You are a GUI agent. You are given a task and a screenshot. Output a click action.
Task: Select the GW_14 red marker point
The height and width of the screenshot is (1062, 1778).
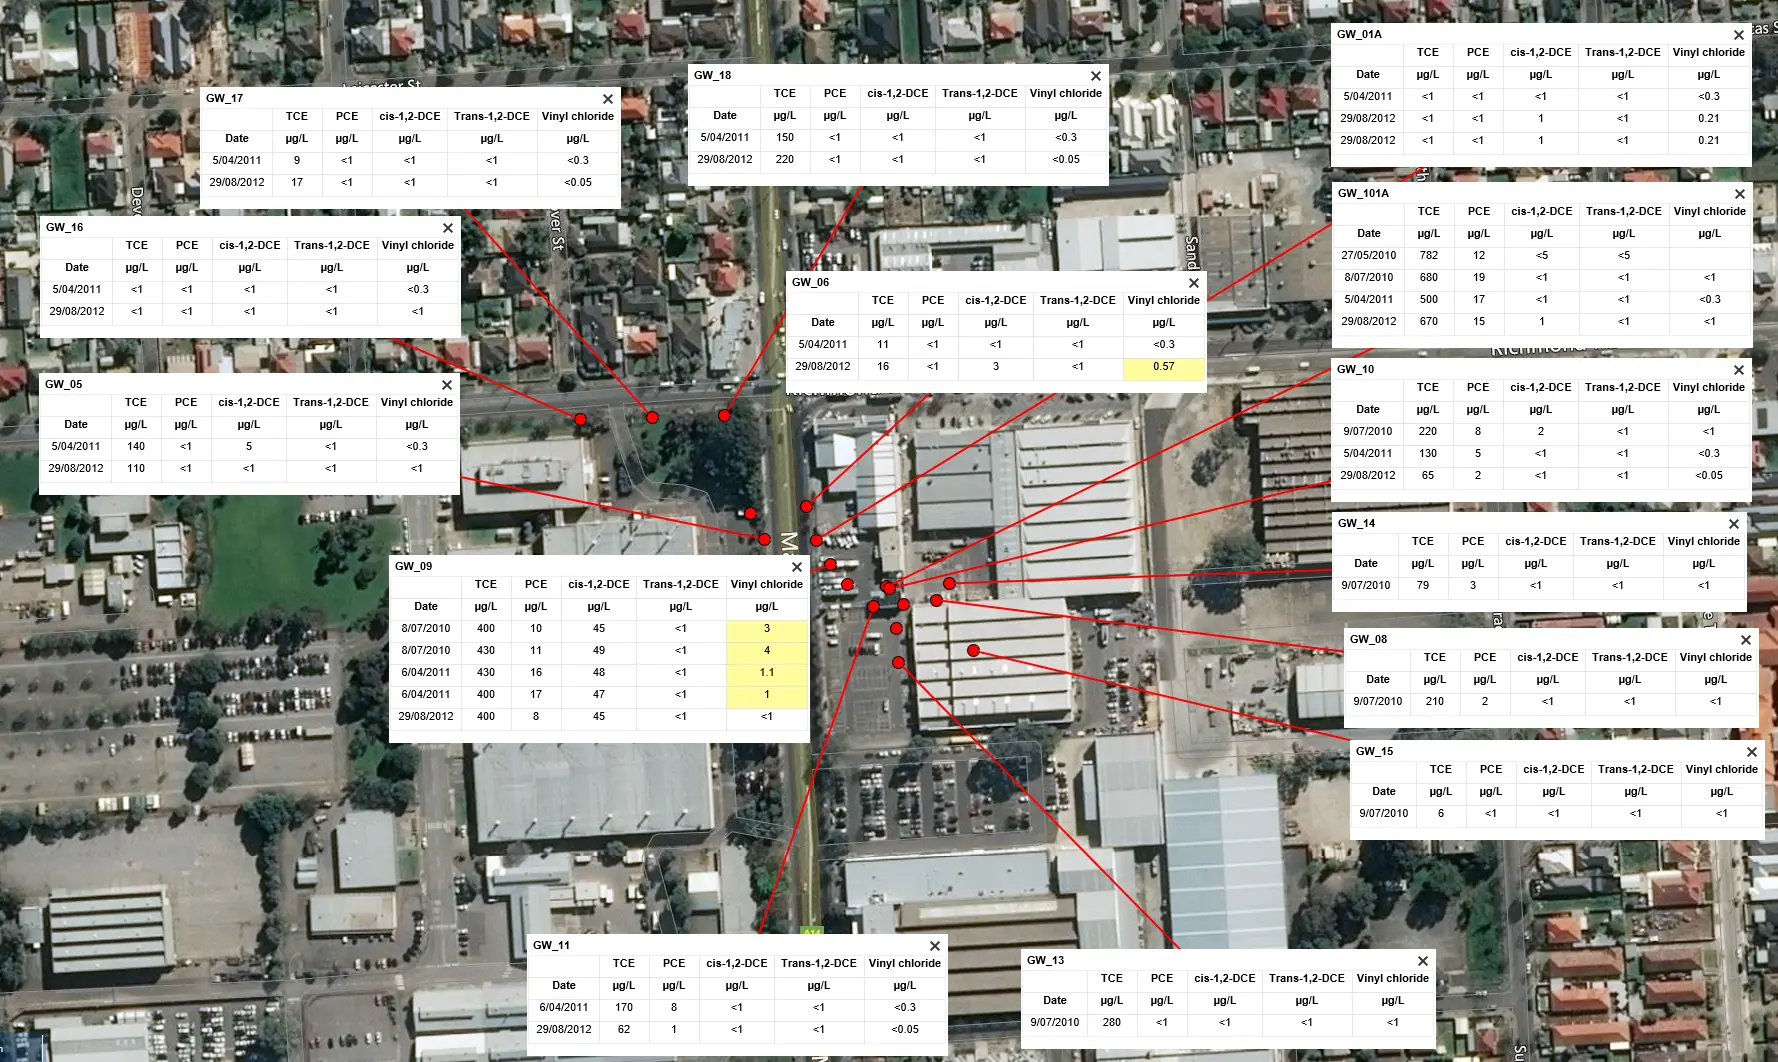[949, 583]
